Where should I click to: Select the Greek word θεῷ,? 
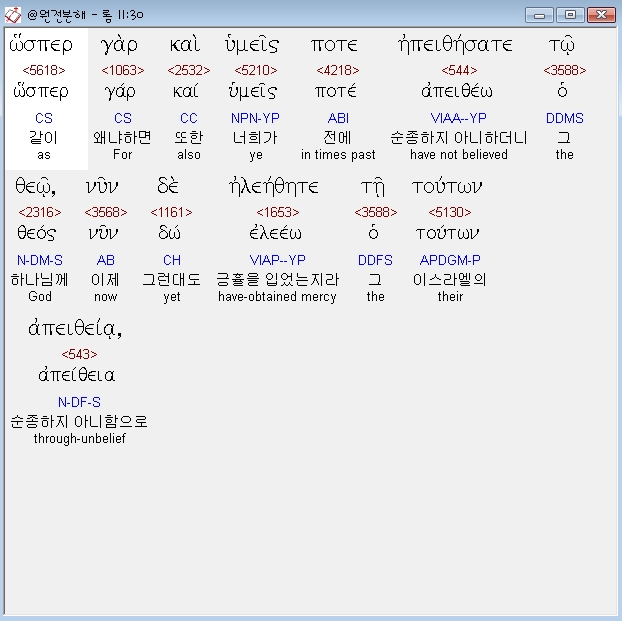tap(35, 187)
